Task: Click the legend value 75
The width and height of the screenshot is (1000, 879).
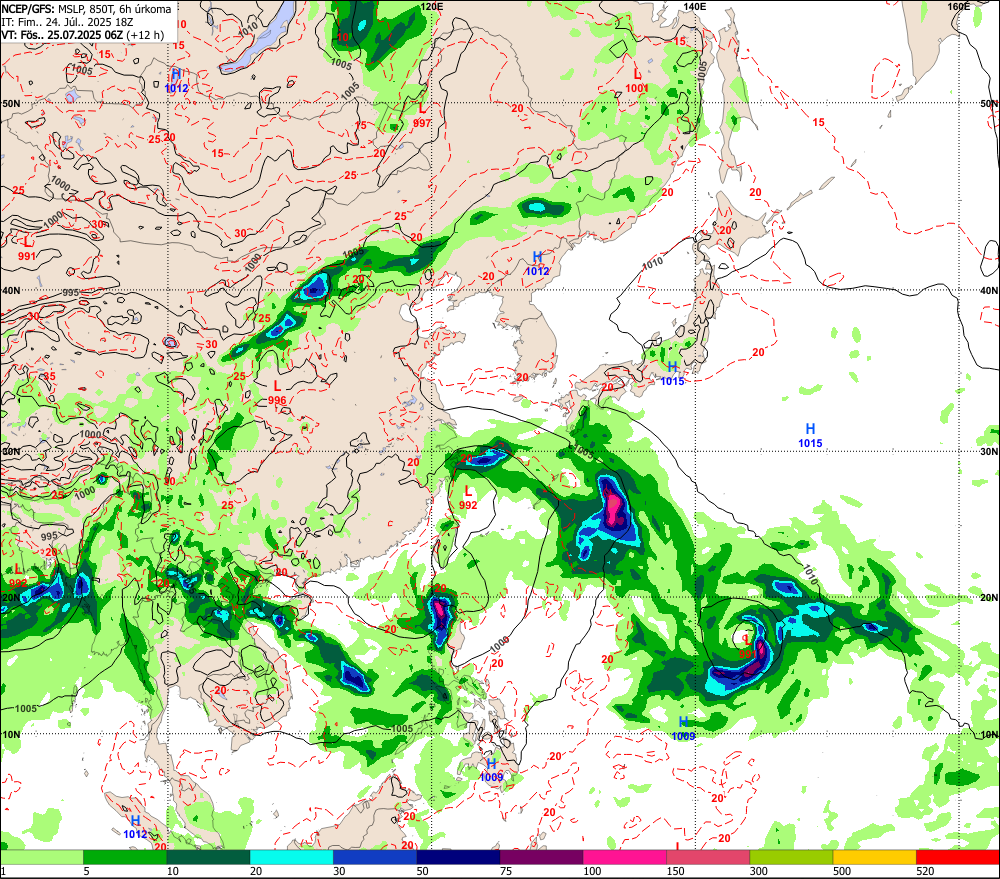Action: (x=506, y=871)
